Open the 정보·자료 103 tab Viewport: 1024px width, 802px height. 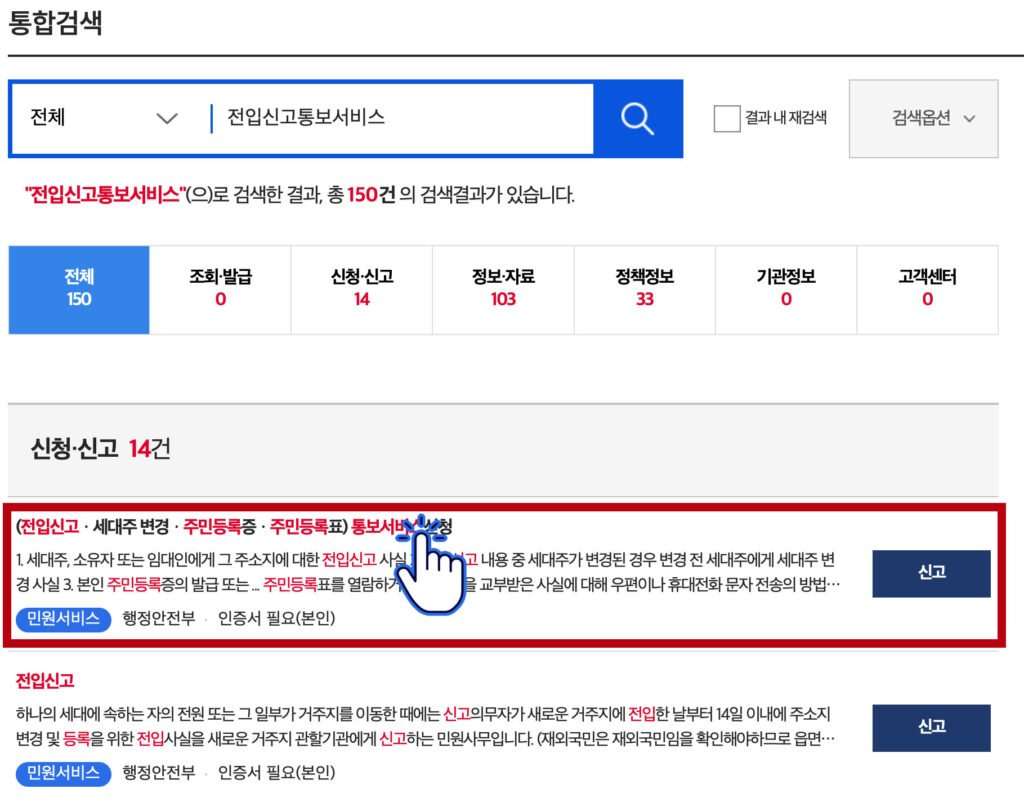coord(503,289)
